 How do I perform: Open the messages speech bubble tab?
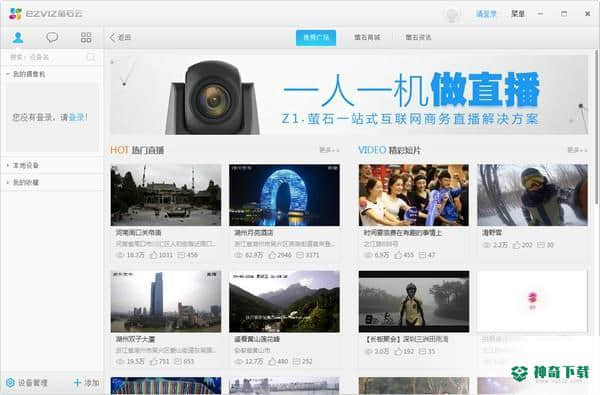click(x=52, y=38)
